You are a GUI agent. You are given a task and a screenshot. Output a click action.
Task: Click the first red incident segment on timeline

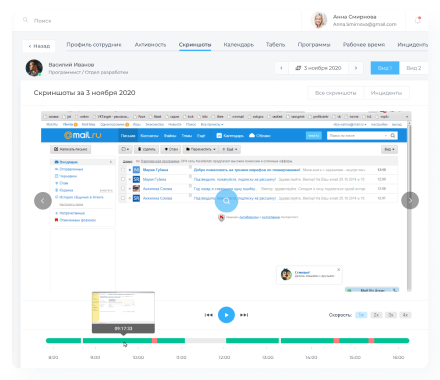[154, 341]
